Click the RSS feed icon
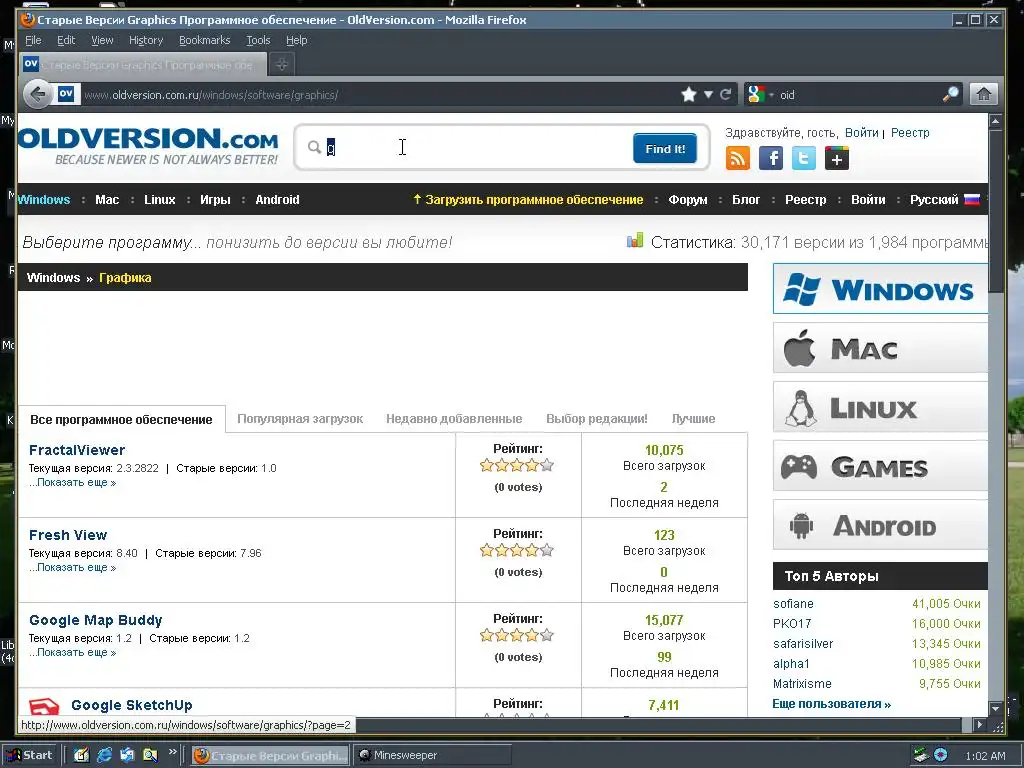Viewport: 1024px width, 768px height. tap(737, 158)
